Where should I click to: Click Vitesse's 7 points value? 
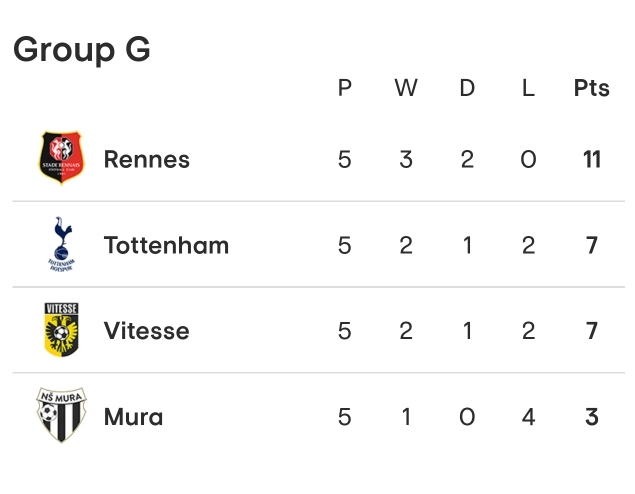591,331
